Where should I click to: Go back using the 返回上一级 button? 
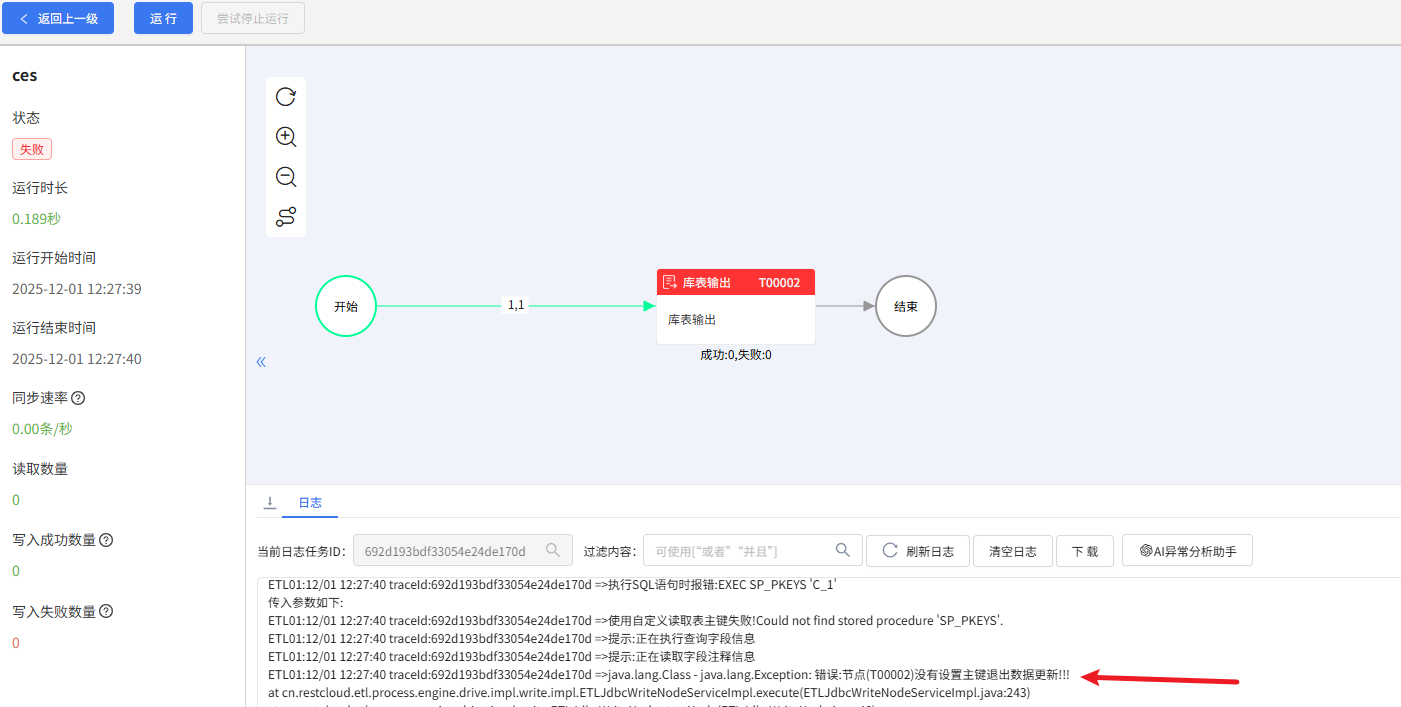coord(58,18)
